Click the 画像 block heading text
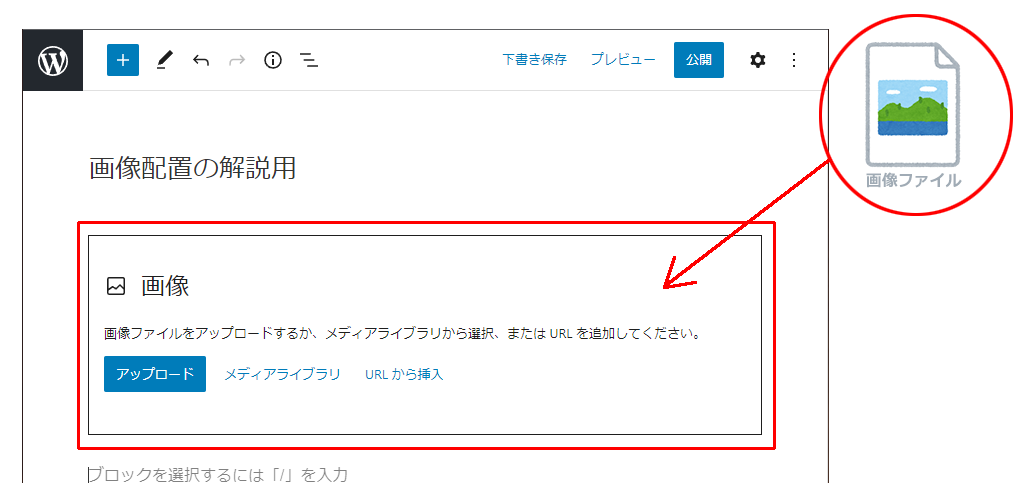 pyautogui.click(x=166, y=286)
